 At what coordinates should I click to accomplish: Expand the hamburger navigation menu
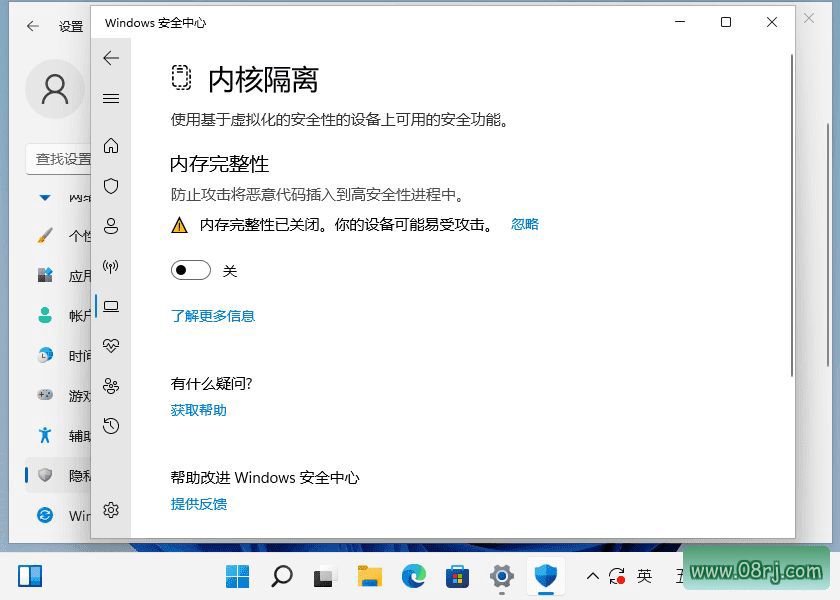click(111, 98)
